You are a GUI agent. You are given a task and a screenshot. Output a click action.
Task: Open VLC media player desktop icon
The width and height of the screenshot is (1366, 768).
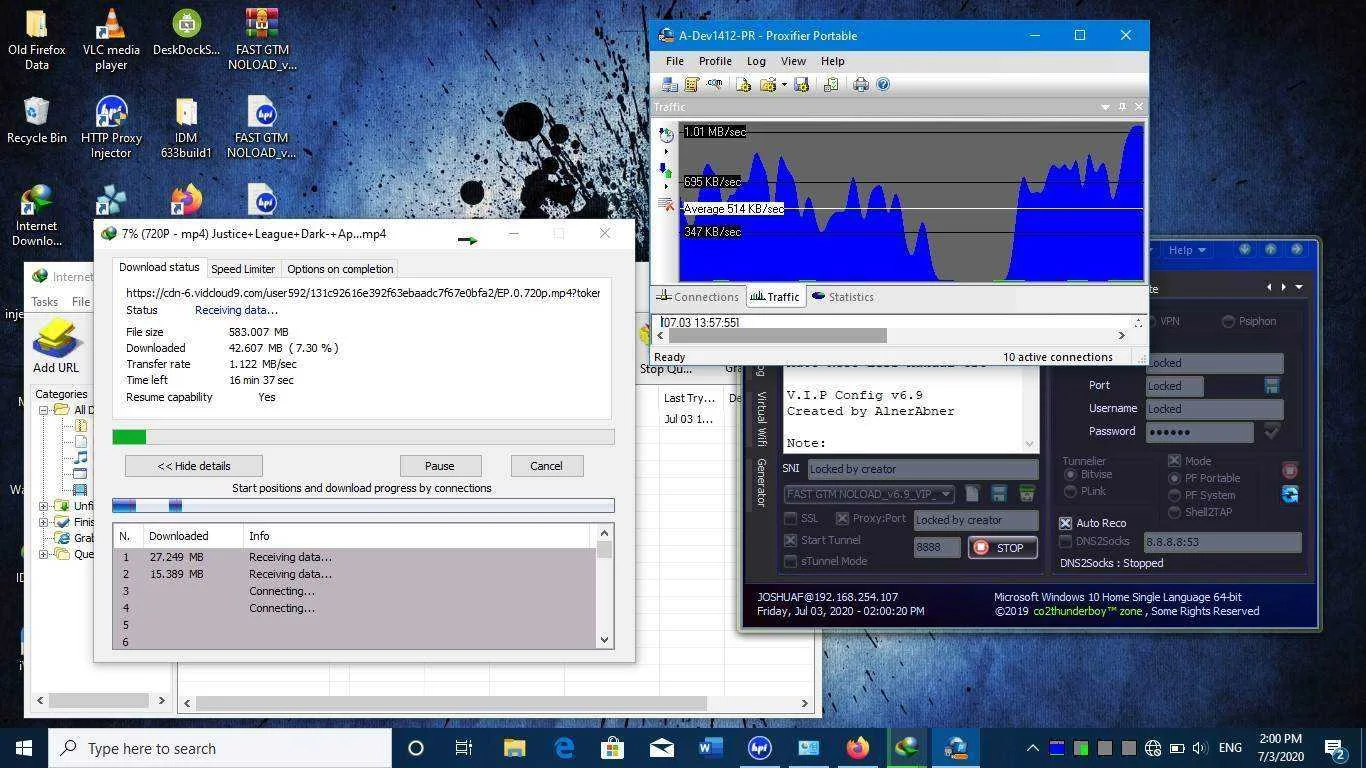pyautogui.click(x=111, y=40)
